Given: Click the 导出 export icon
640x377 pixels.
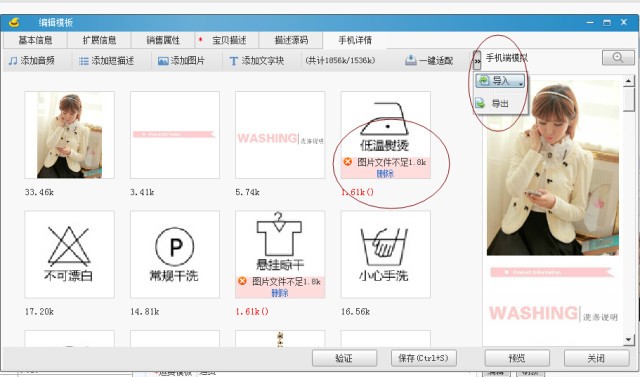Looking at the screenshot, I should point(480,103).
